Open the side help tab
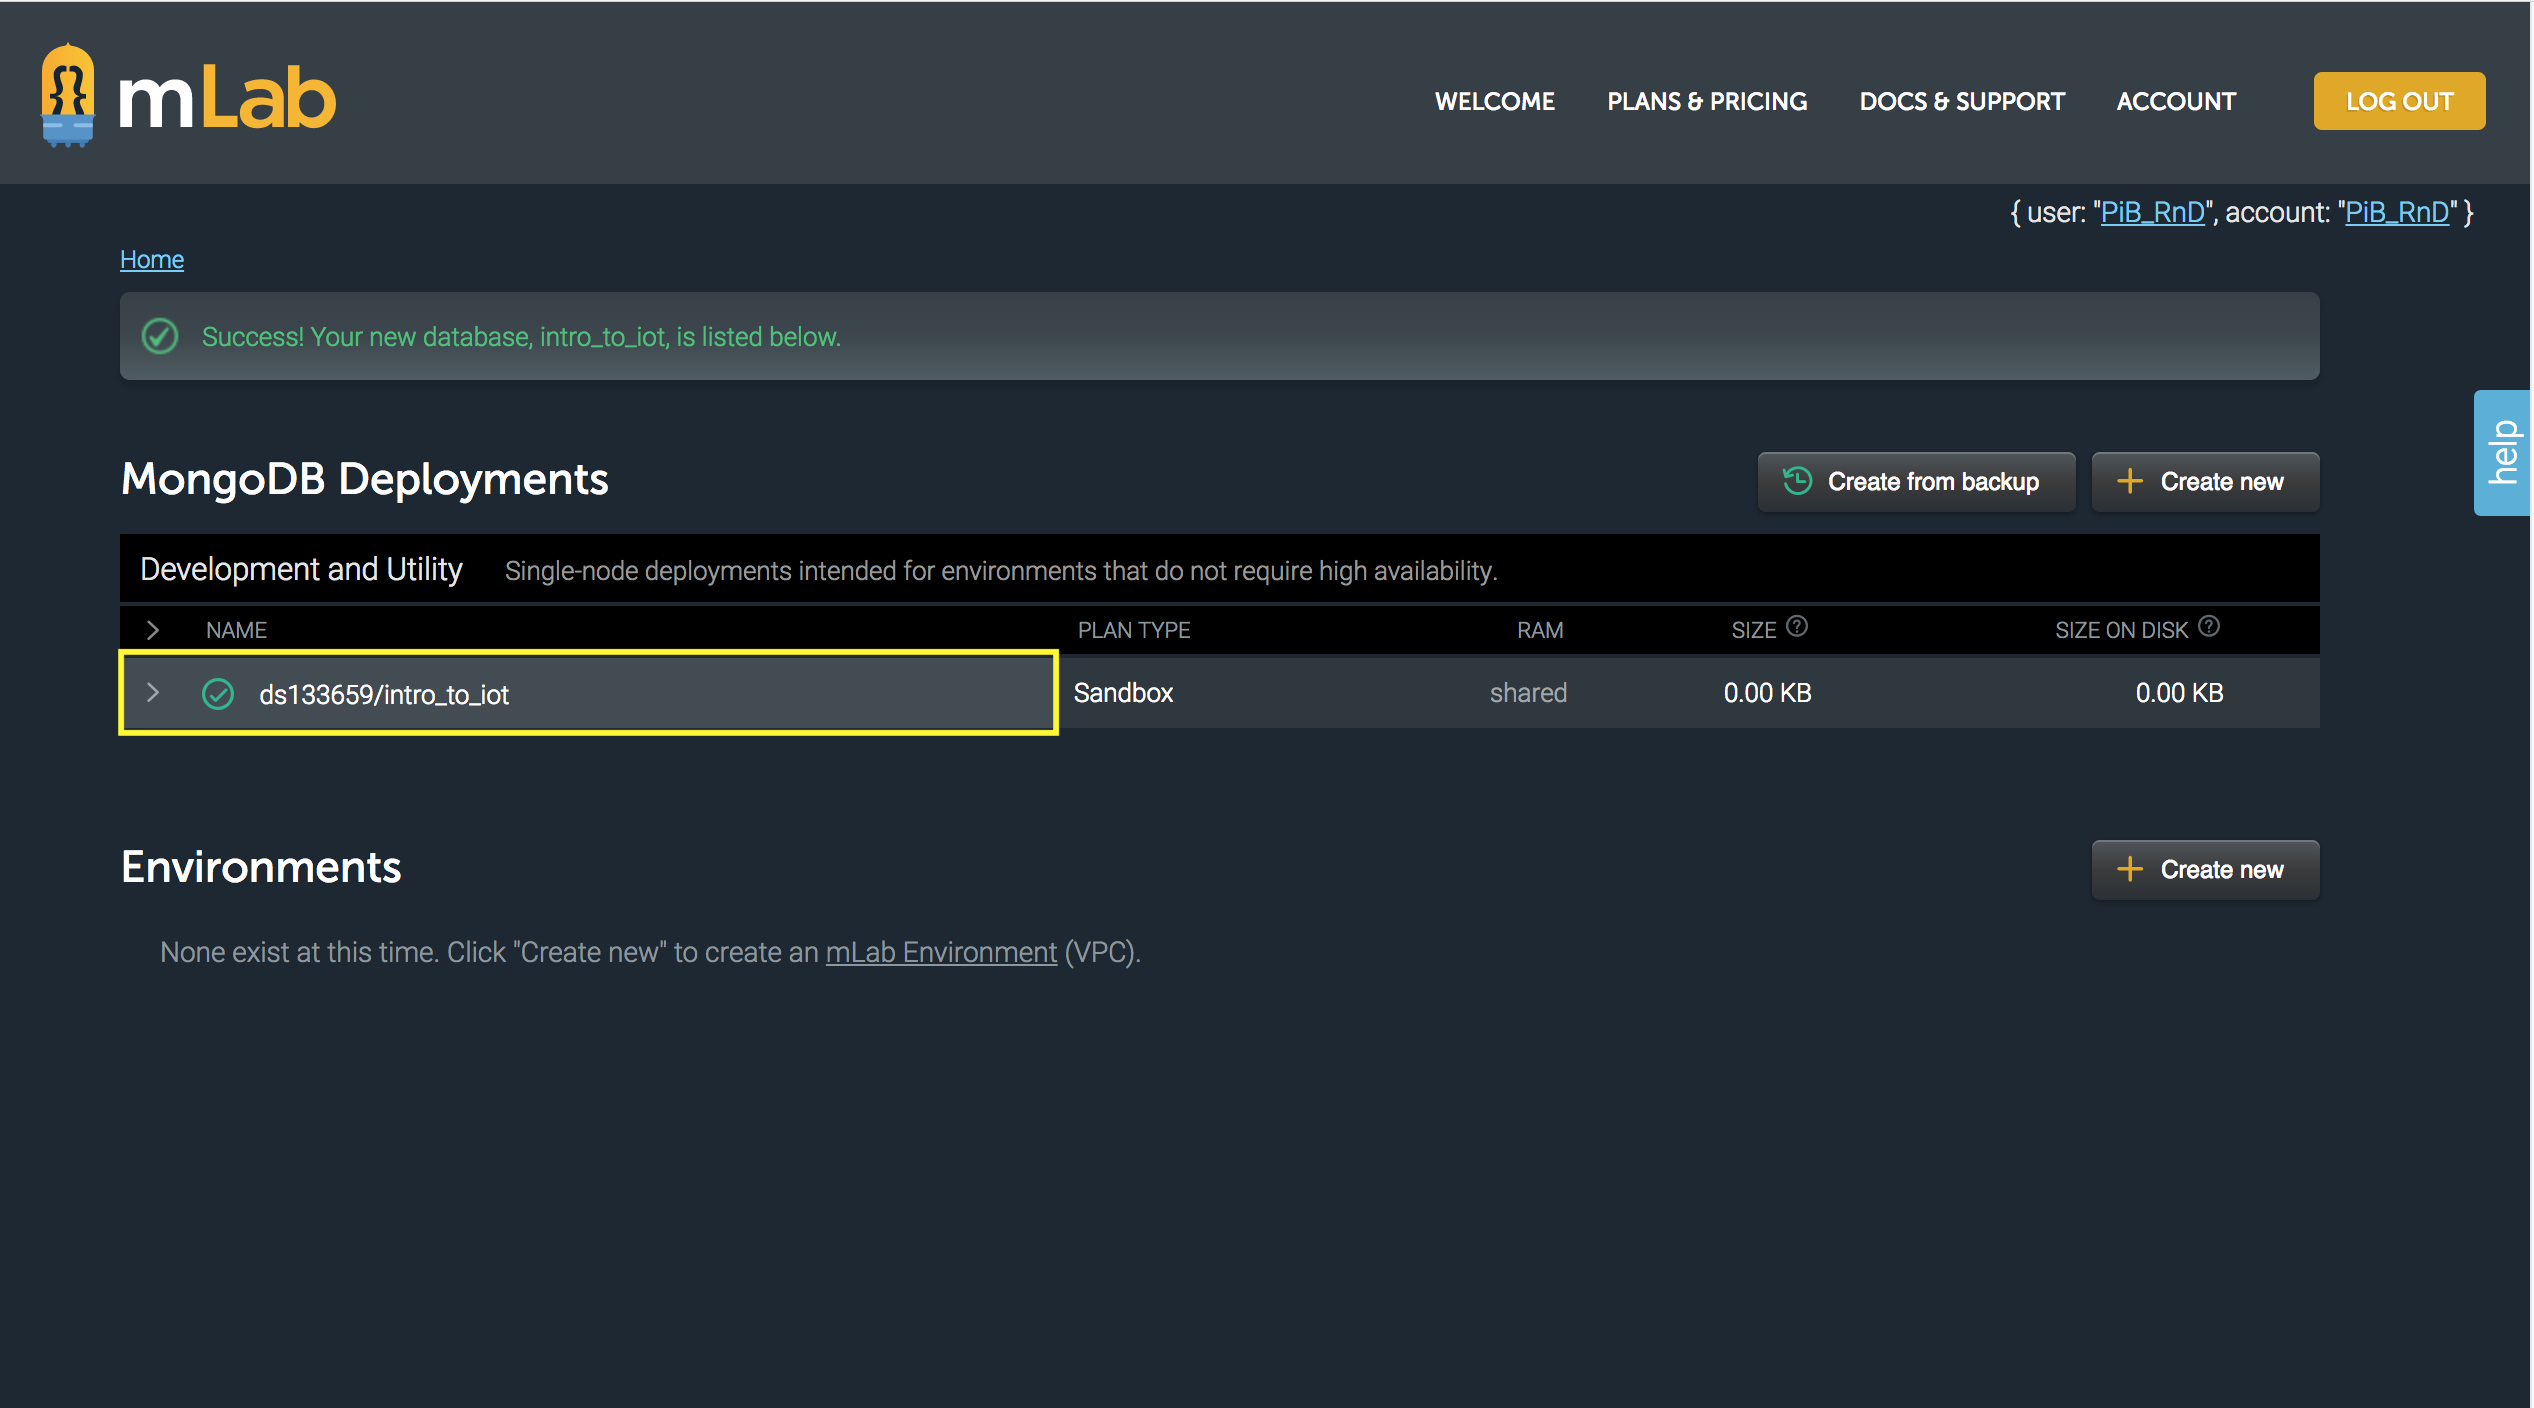 pyautogui.click(x=2502, y=453)
